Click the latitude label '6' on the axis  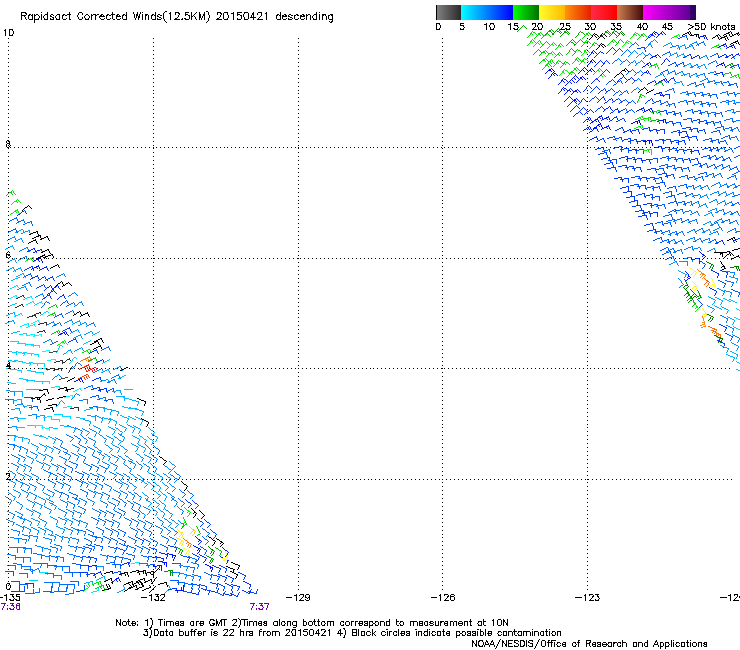coord(8,255)
